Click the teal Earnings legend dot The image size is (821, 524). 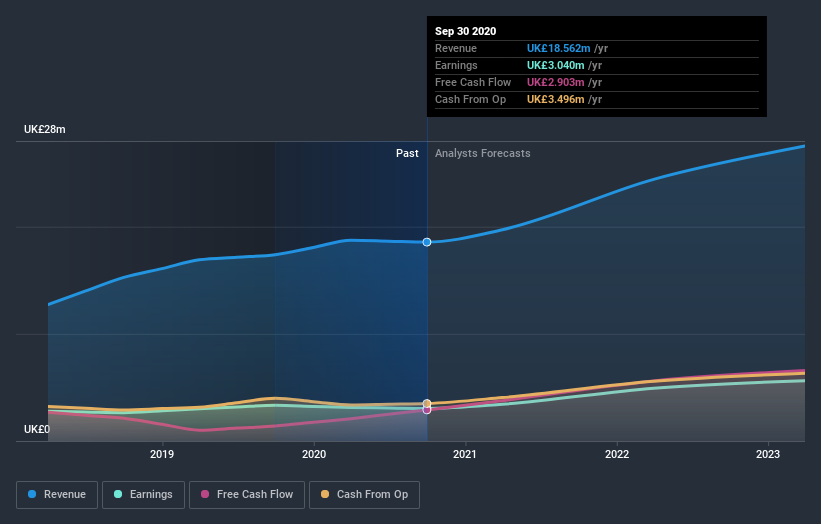[x=118, y=494]
